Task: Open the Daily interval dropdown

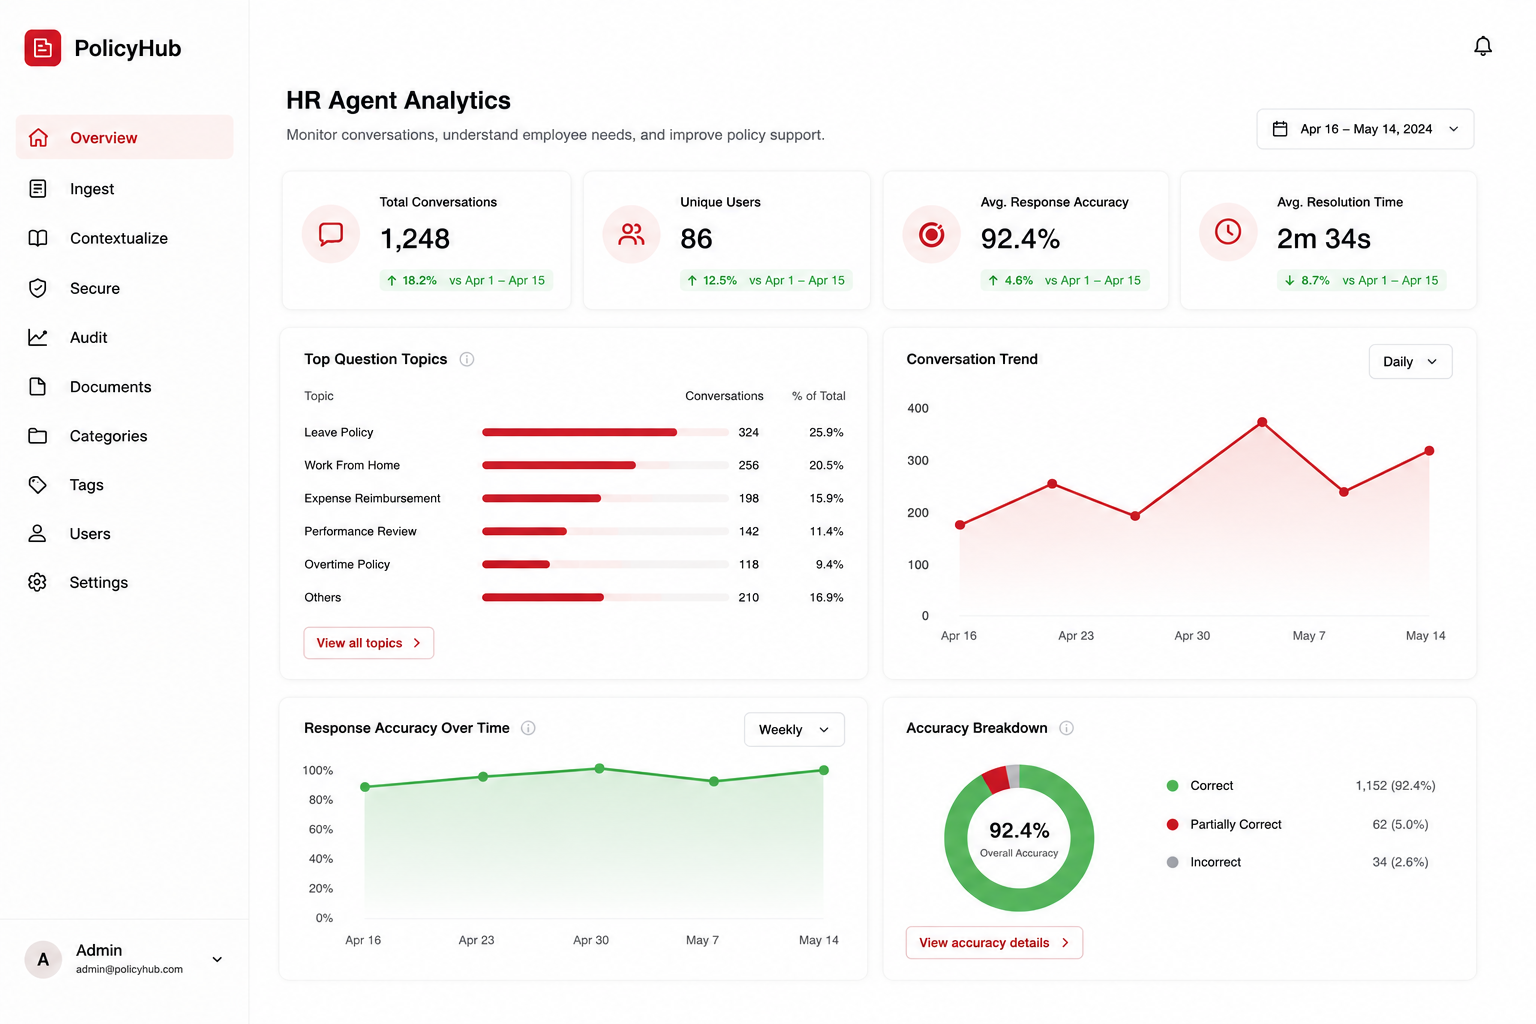Action: [x=1410, y=361]
